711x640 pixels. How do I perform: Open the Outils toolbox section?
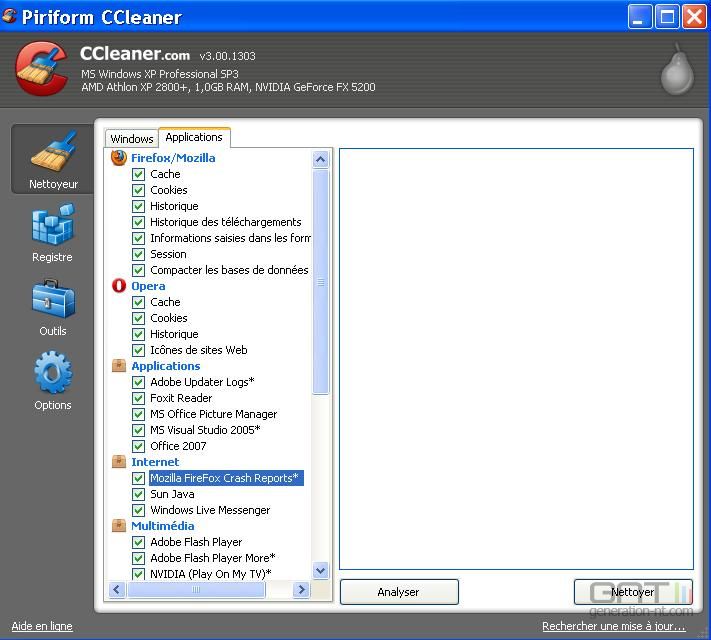pyautogui.click(x=53, y=308)
